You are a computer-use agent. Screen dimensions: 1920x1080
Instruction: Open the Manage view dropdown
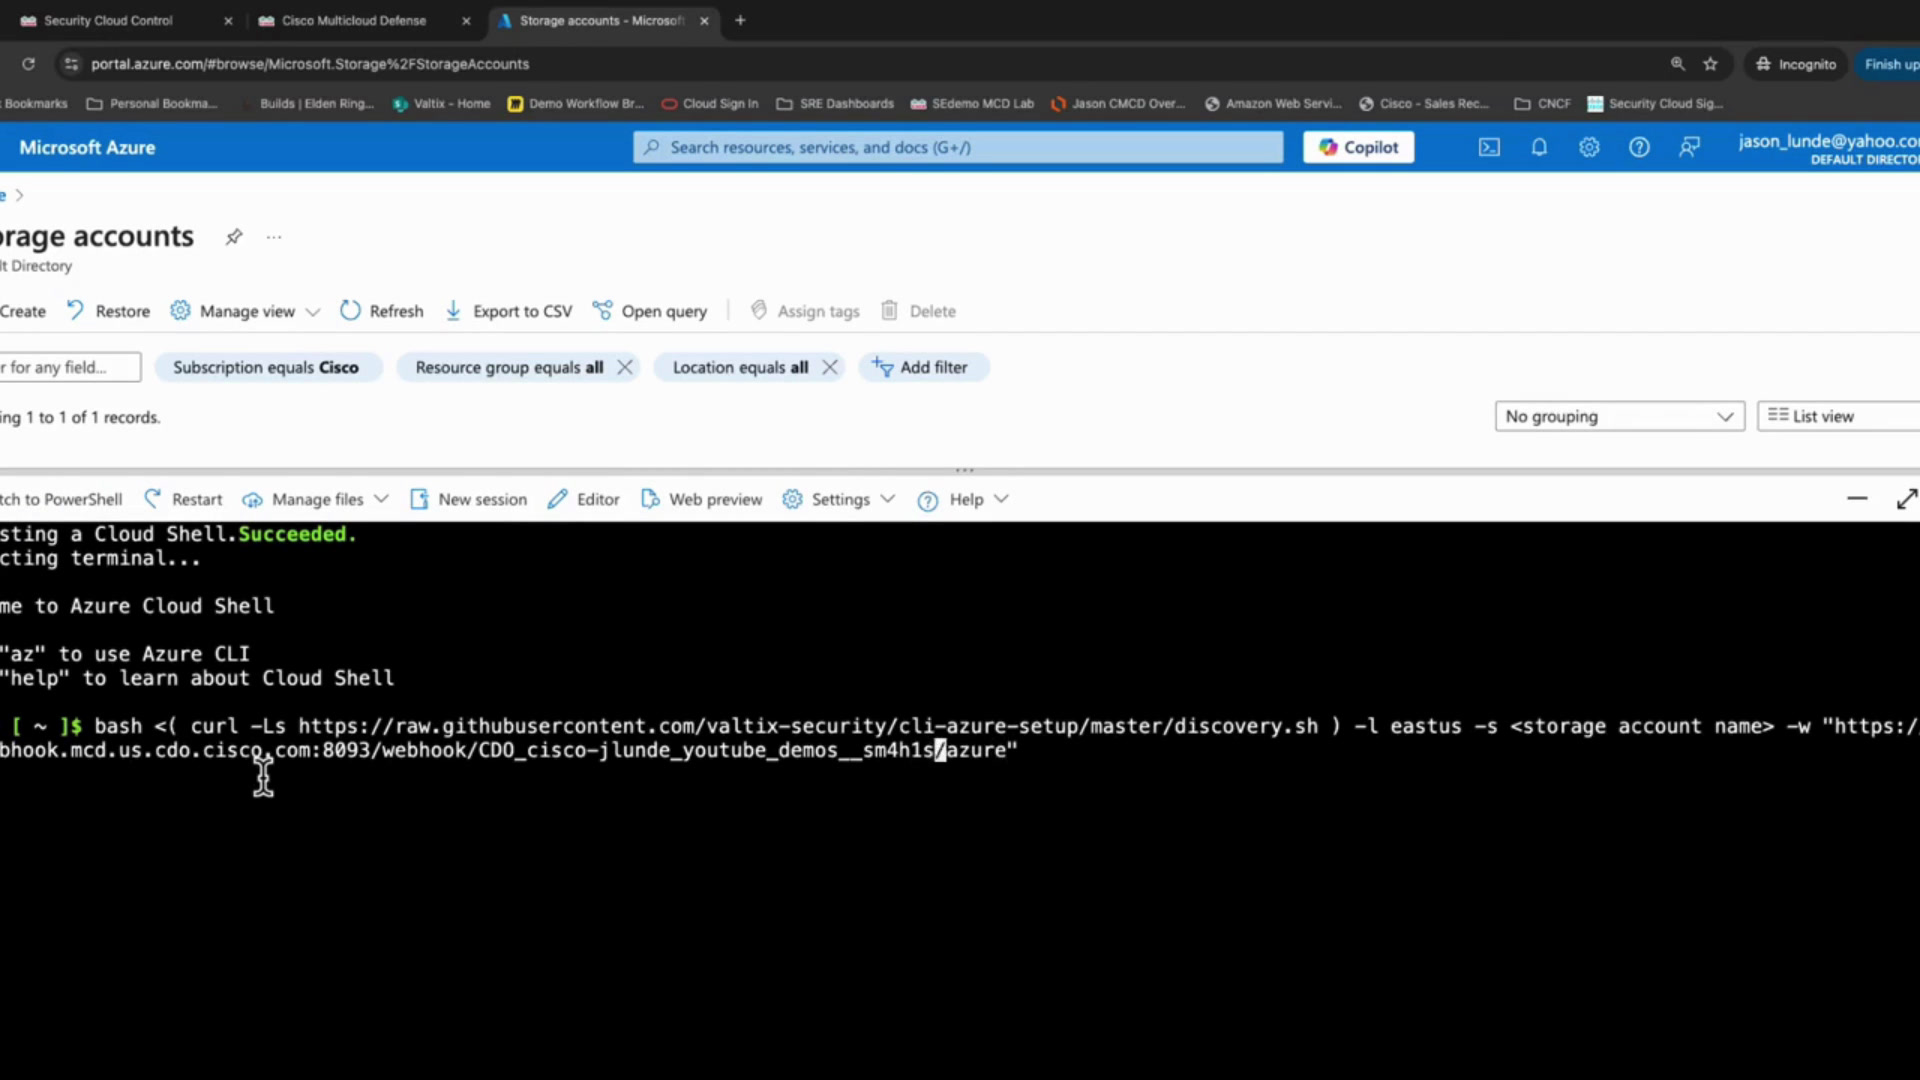(x=245, y=311)
